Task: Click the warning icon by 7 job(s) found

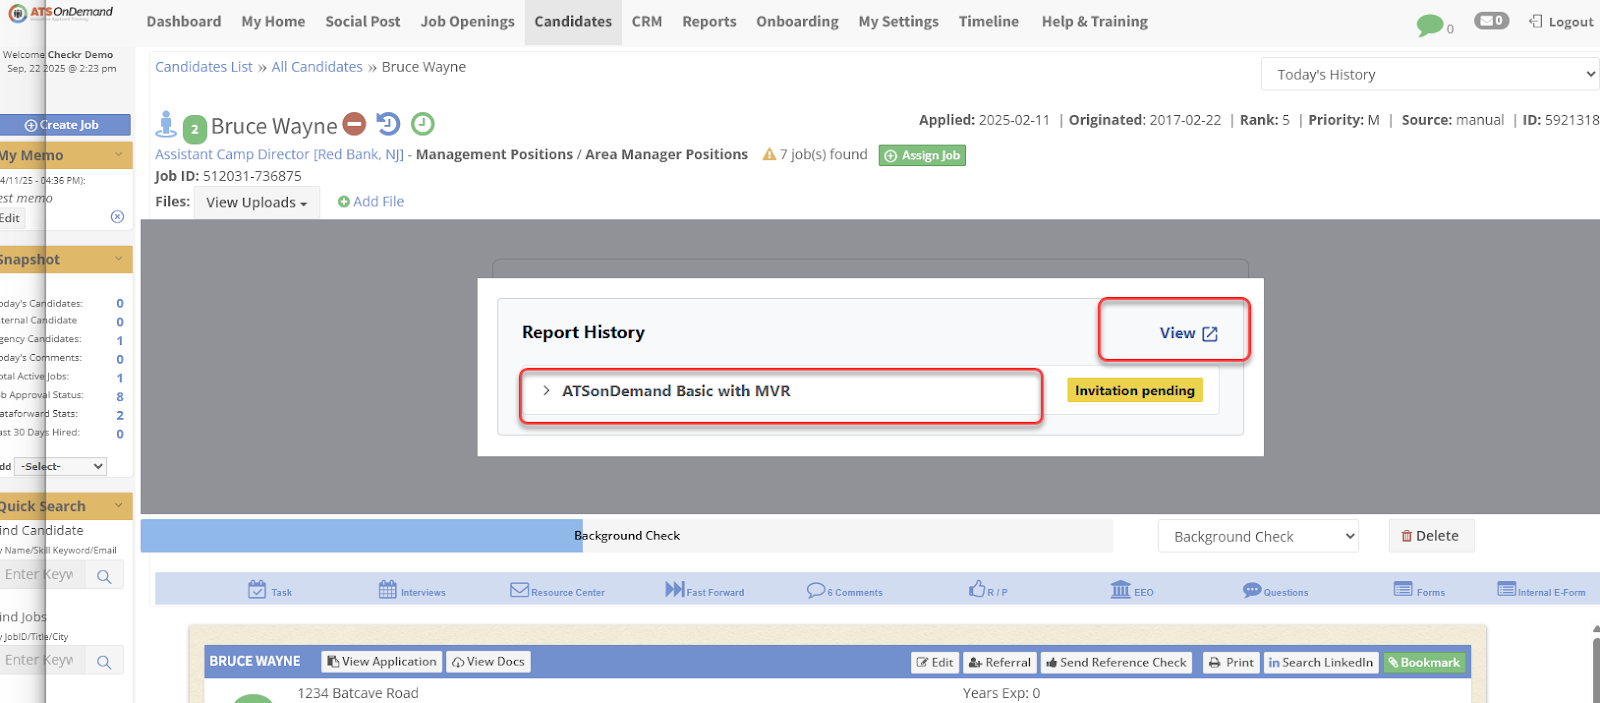Action: coord(769,155)
